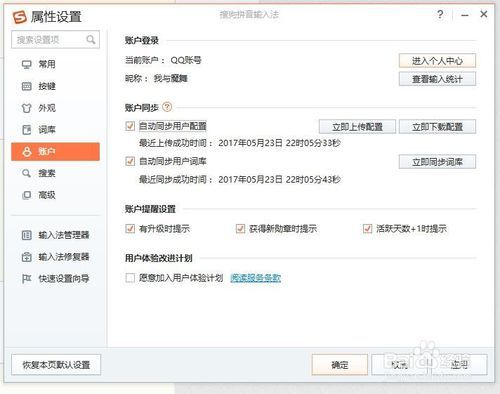Click the Sogou logo icon in title bar
The height and width of the screenshot is (394, 500).
click(20, 17)
